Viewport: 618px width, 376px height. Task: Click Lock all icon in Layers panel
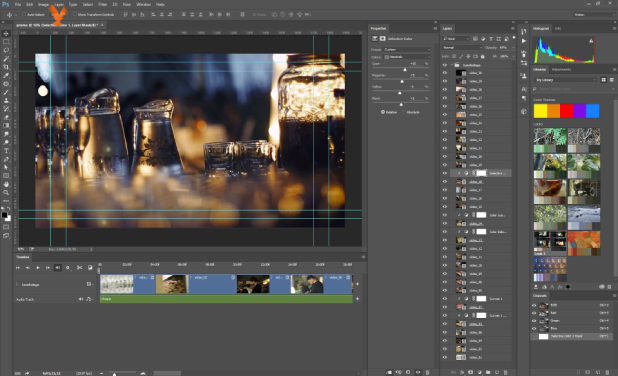coord(482,56)
